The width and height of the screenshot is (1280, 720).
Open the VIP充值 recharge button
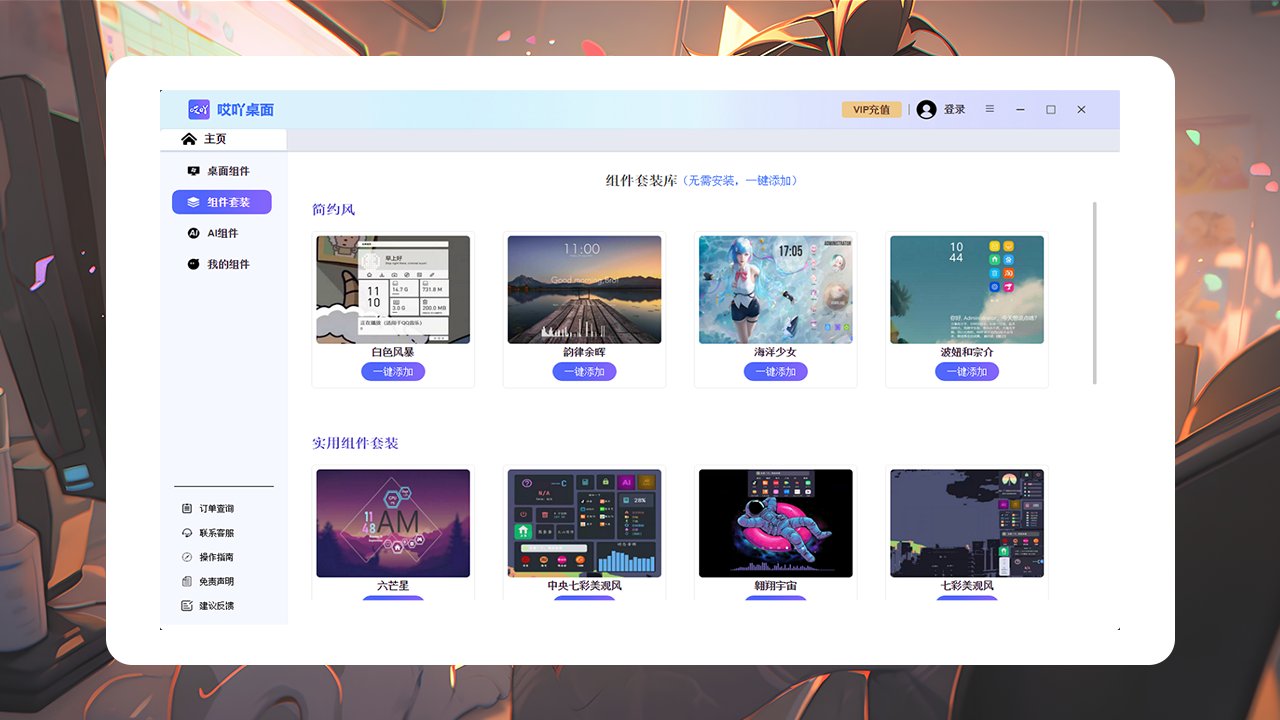871,110
